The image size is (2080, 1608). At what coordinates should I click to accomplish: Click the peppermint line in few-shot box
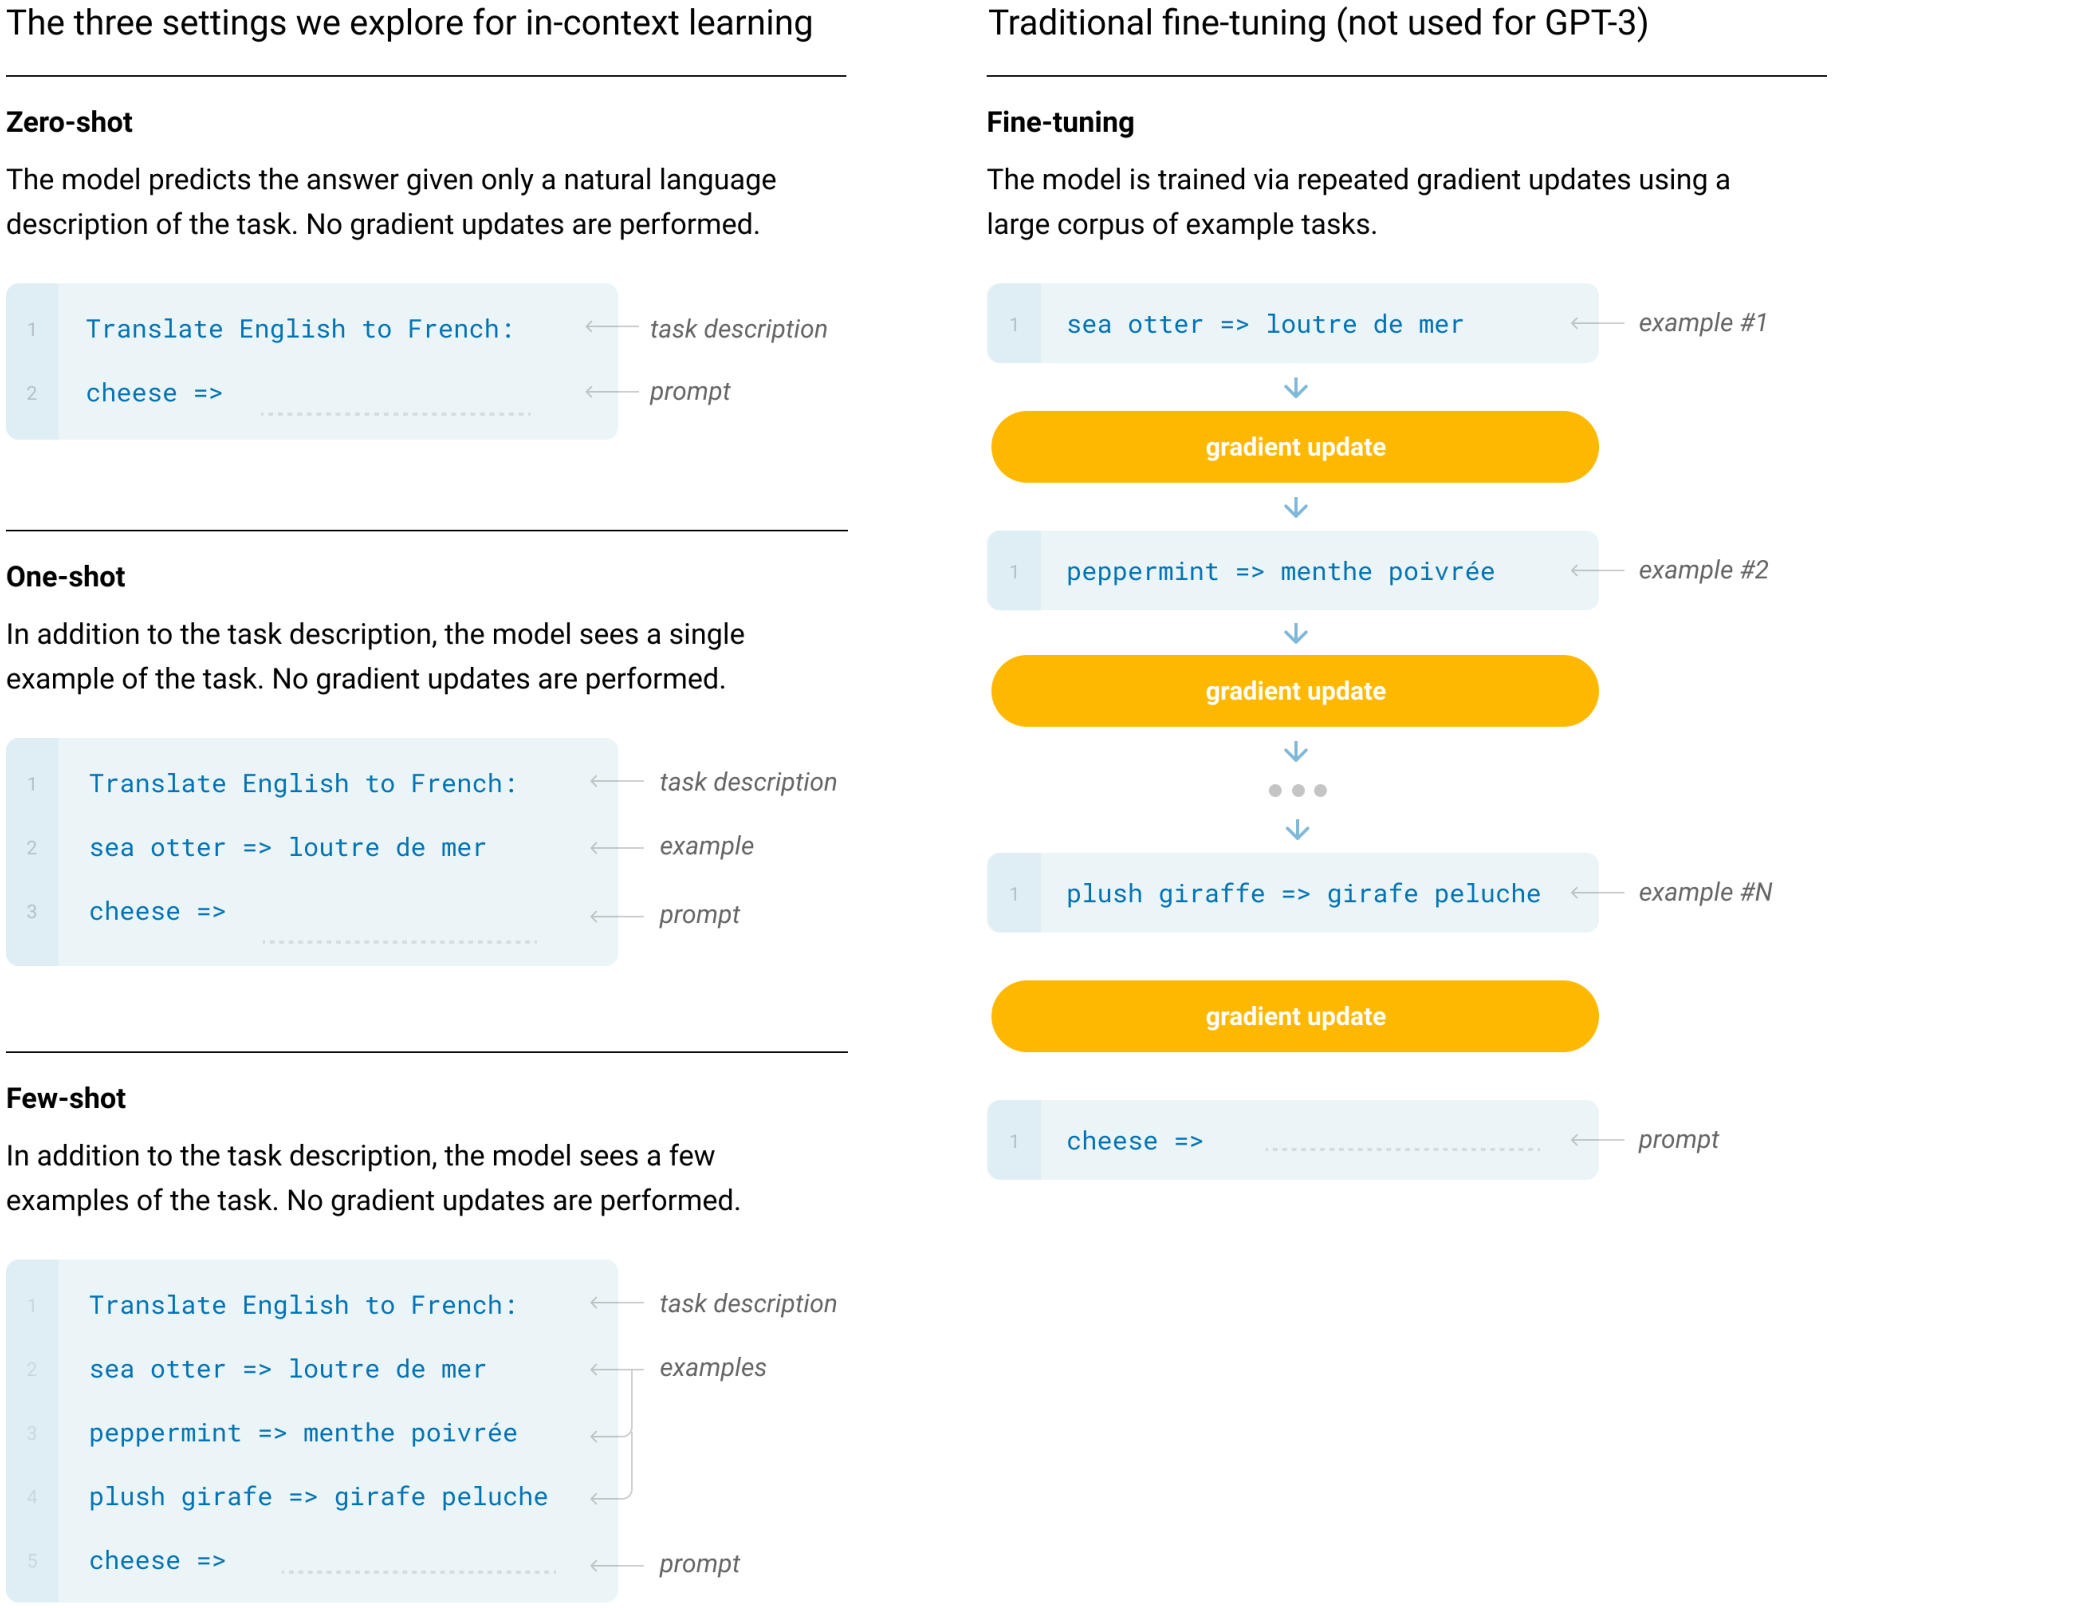click(303, 1433)
